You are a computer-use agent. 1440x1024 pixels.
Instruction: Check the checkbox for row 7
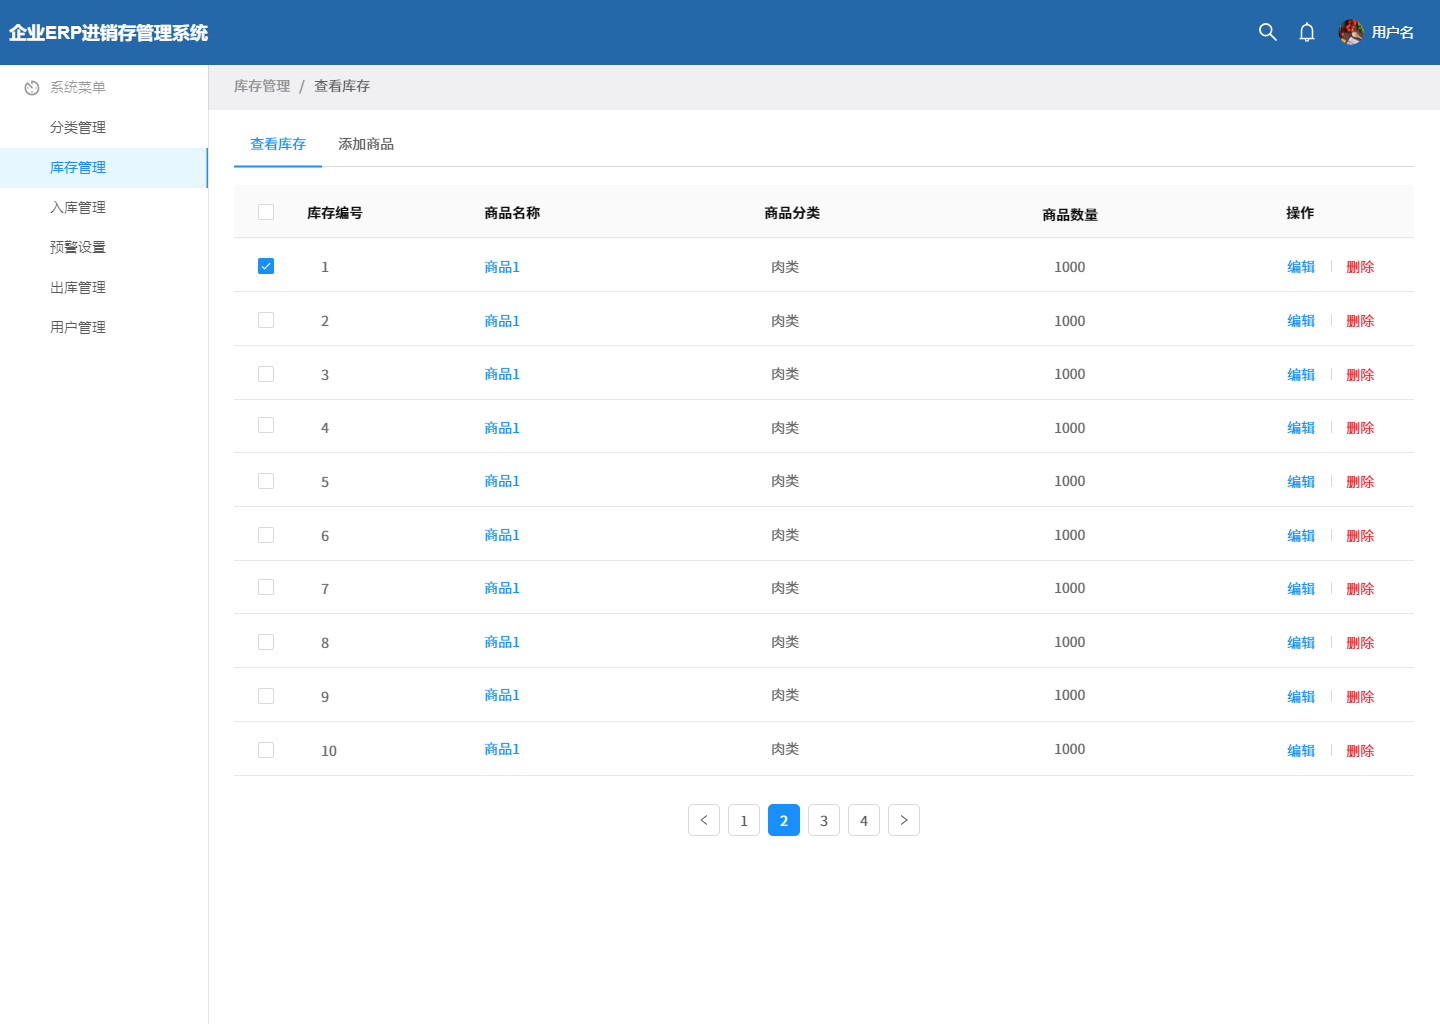[266, 587]
